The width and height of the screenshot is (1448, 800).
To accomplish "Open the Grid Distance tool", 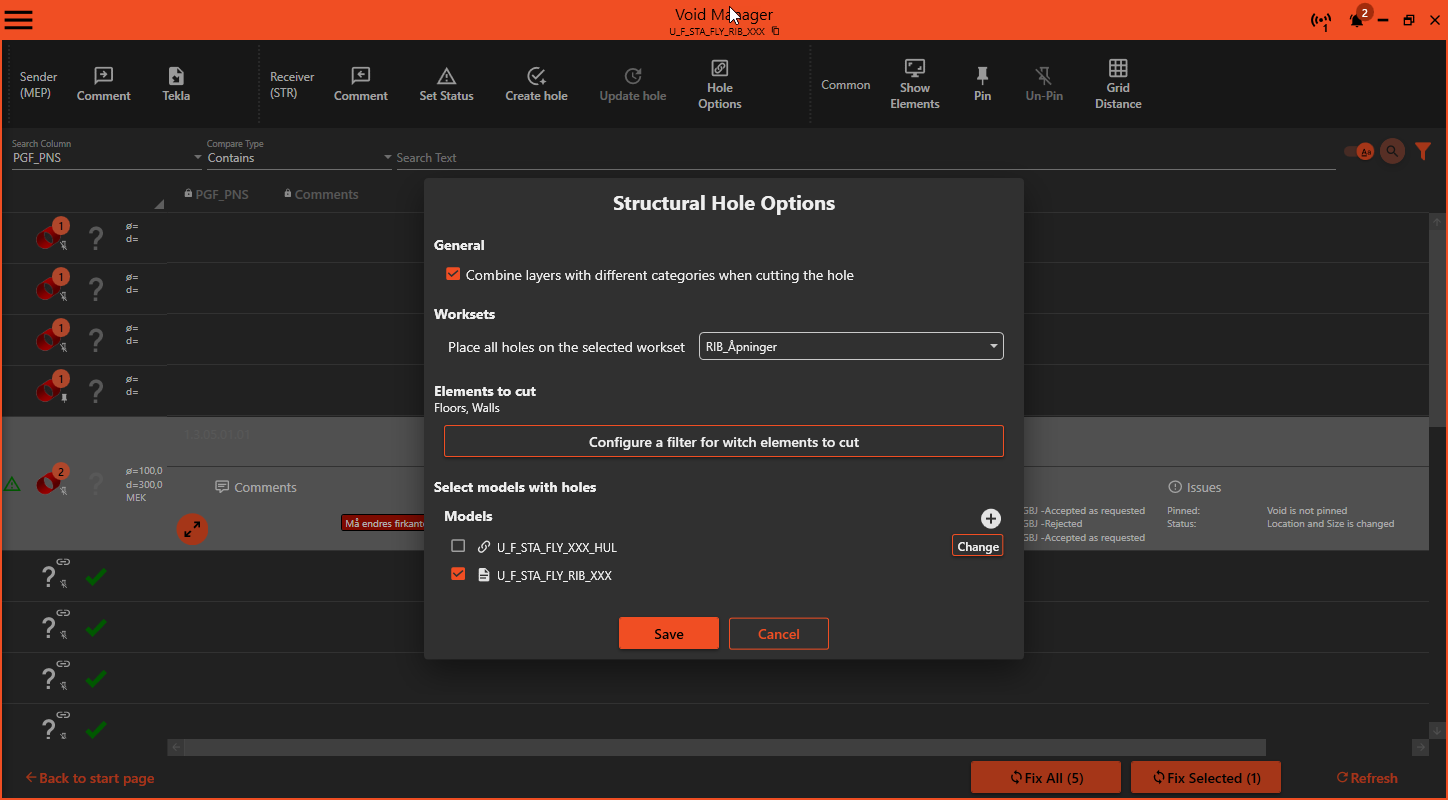I will [x=1117, y=84].
